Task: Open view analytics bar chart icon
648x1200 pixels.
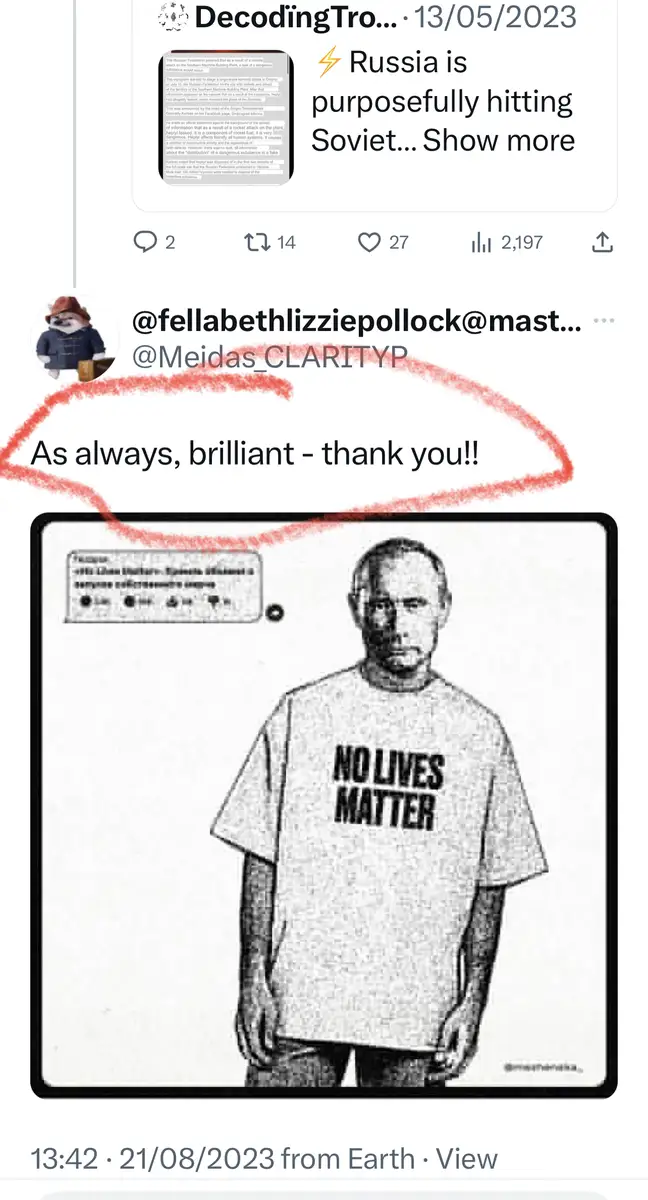Action: tap(482, 241)
